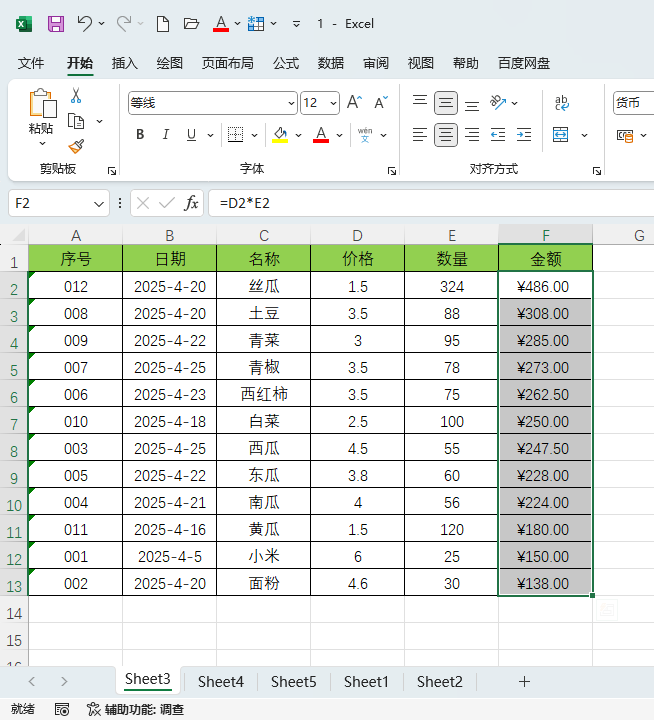Toggle Bold formatting
This screenshot has height=720, width=654.
click(x=140, y=135)
